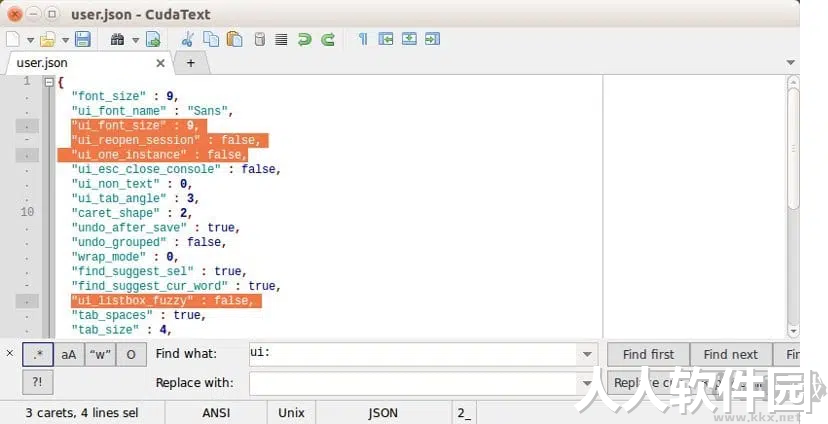Click the Find what input field
Image resolution: width=828 pixels, height=424 pixels.
click(x=413, y=354)
